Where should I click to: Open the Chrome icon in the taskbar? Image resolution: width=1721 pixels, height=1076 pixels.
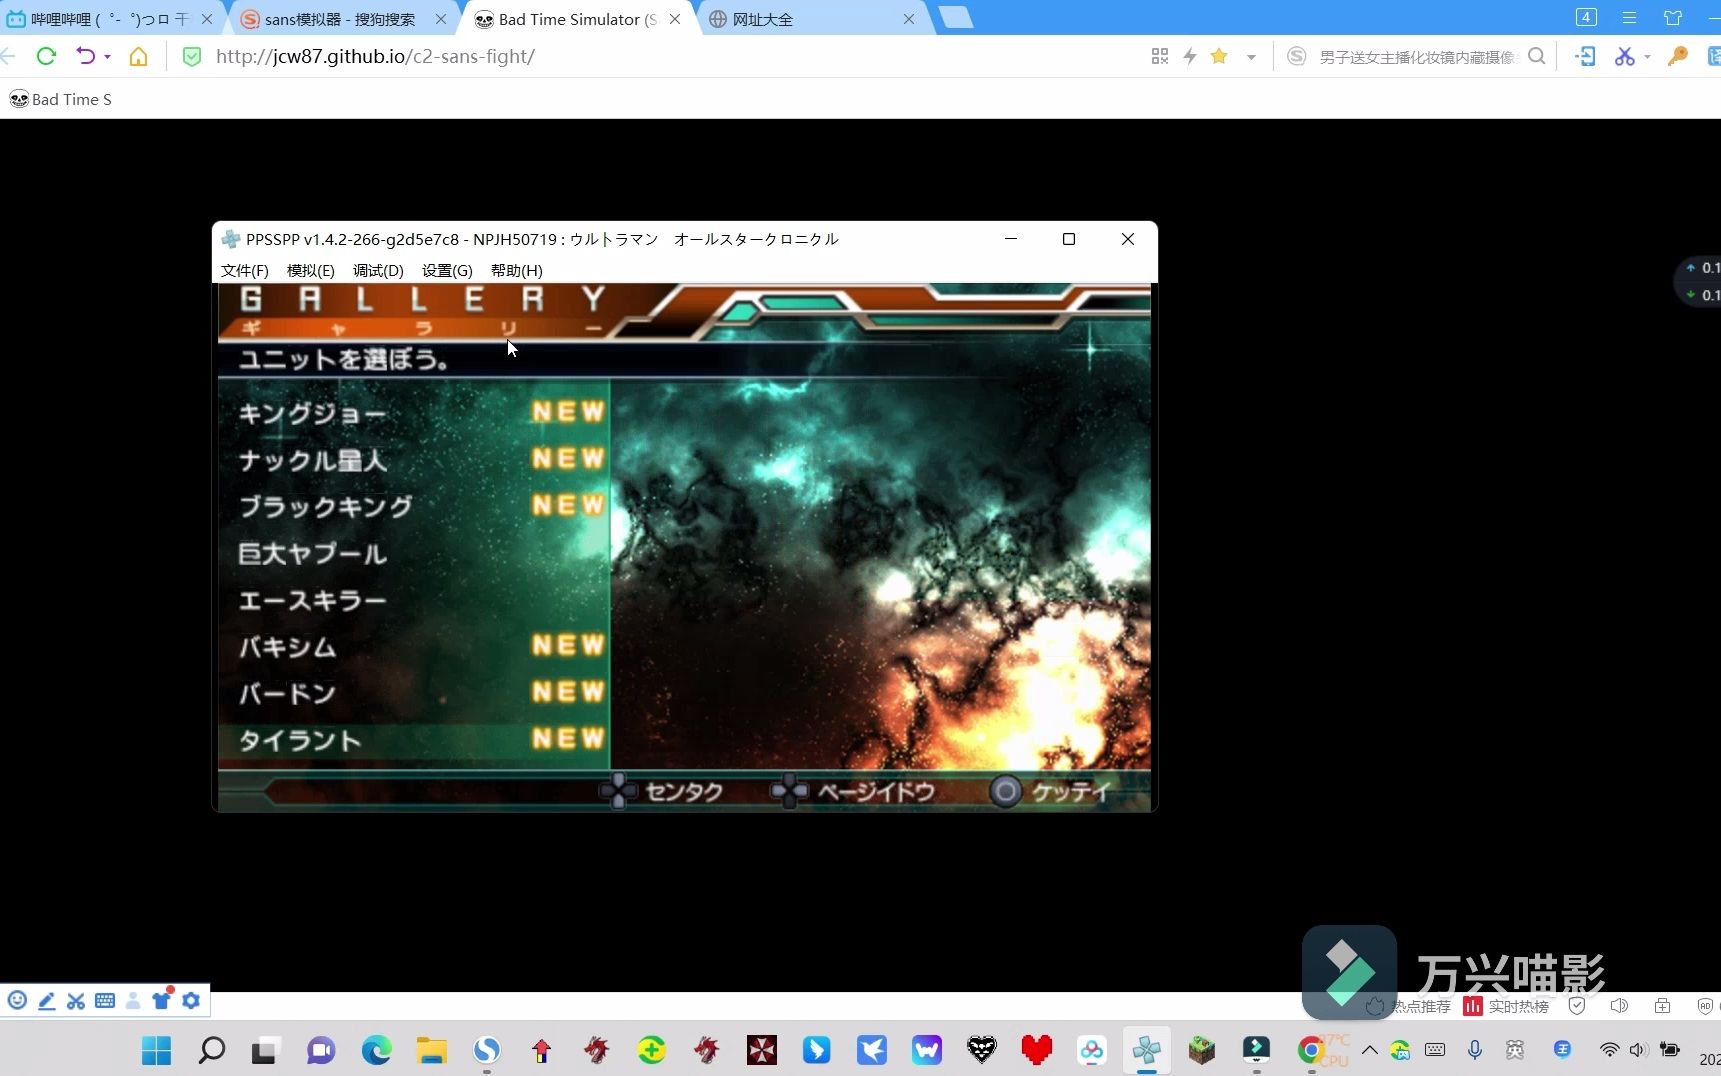pos(1311,1050)
